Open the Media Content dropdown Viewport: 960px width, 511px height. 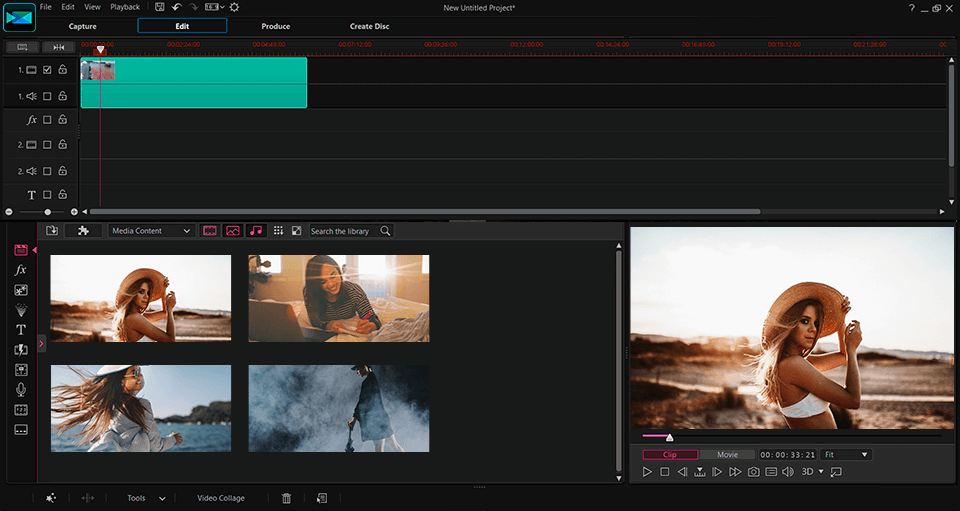click(x=151, y=231)
